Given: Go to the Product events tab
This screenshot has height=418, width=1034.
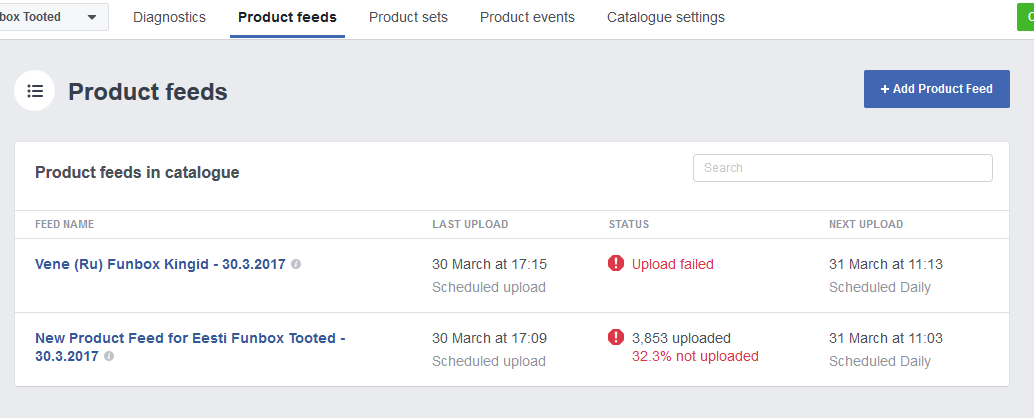Looking at the screenshot, I should coord(527,18).
